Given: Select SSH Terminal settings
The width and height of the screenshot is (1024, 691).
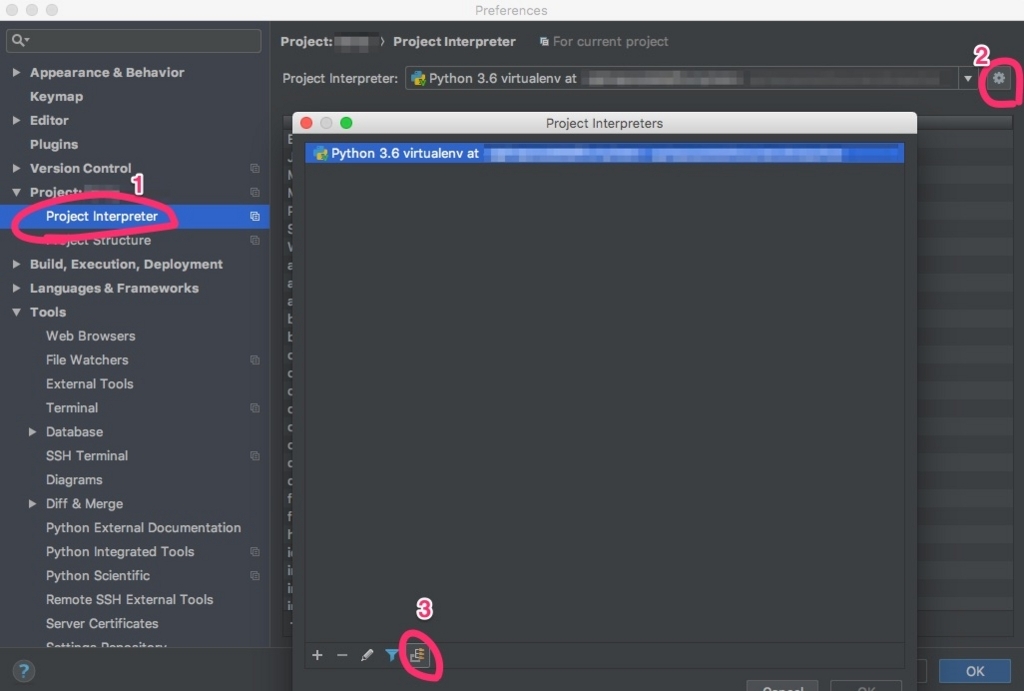Looking at the screenshot, I should tap(87, 456).
